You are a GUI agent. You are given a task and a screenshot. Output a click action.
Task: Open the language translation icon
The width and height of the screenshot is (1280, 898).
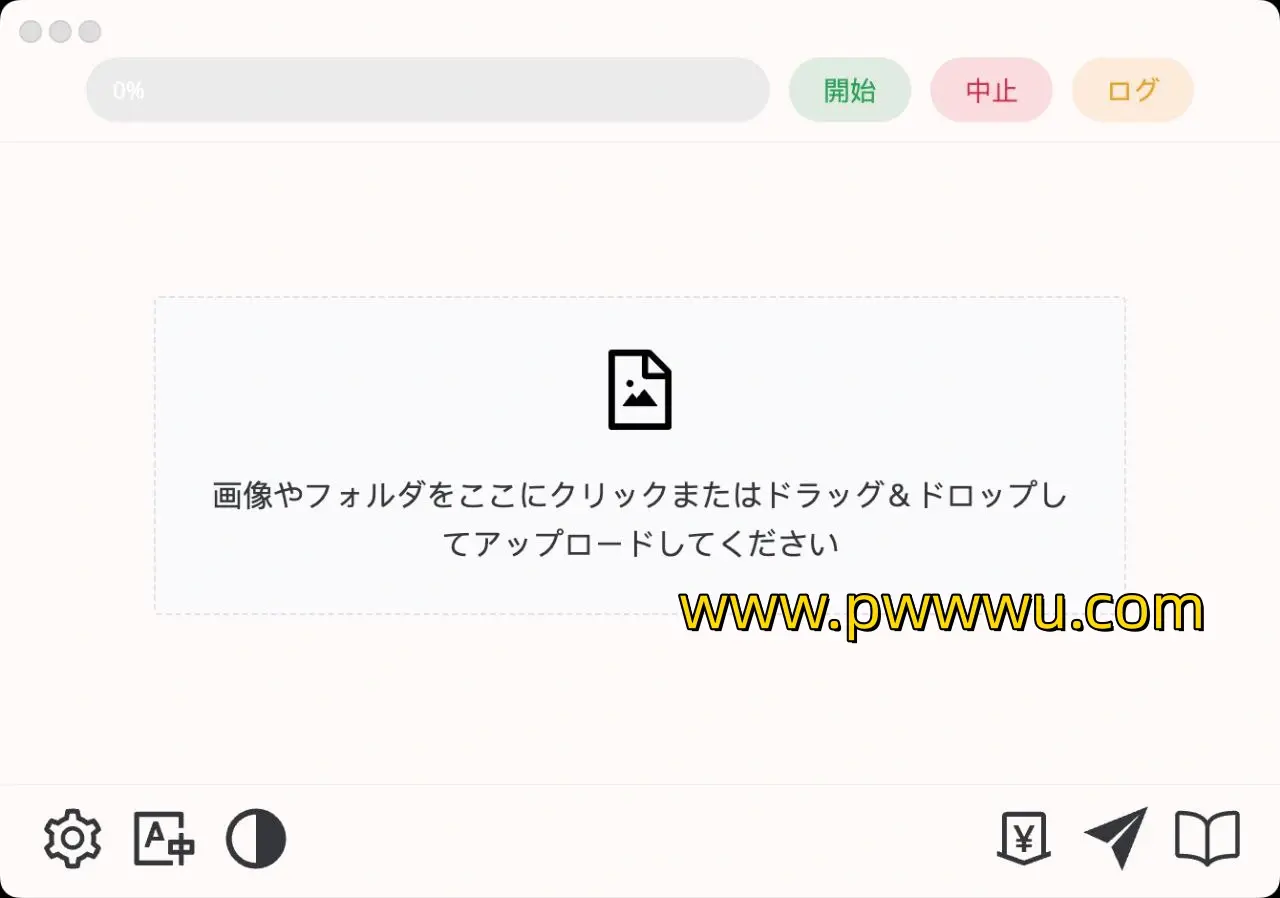click(x=164, y=839)
